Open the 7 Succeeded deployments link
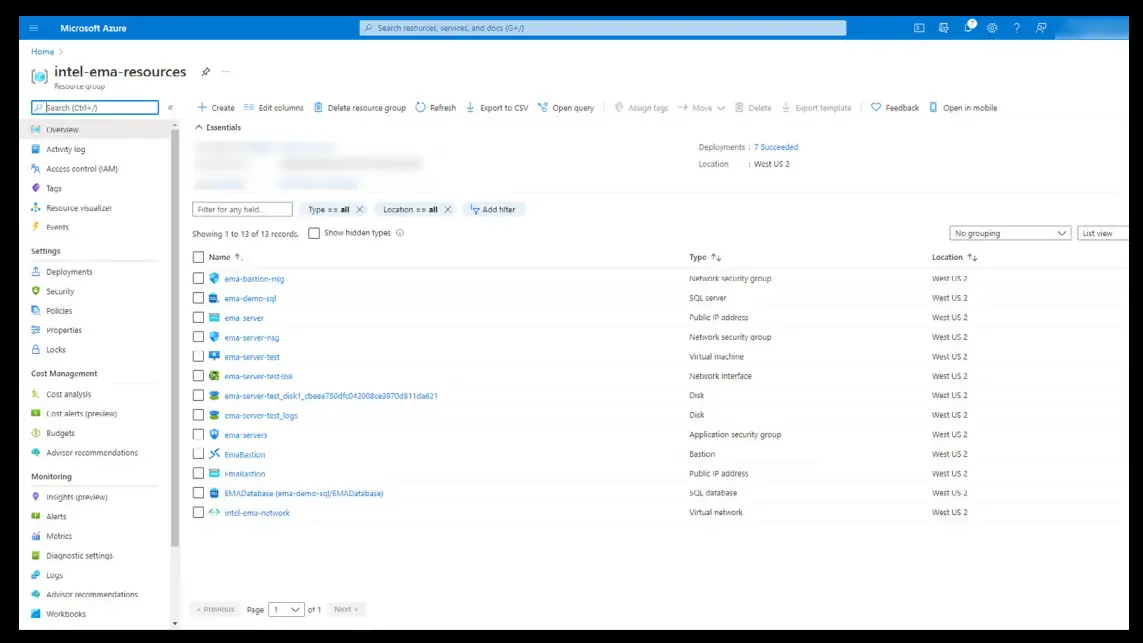The width and height of the screenshot is (1143, 643). coord(776,147)
